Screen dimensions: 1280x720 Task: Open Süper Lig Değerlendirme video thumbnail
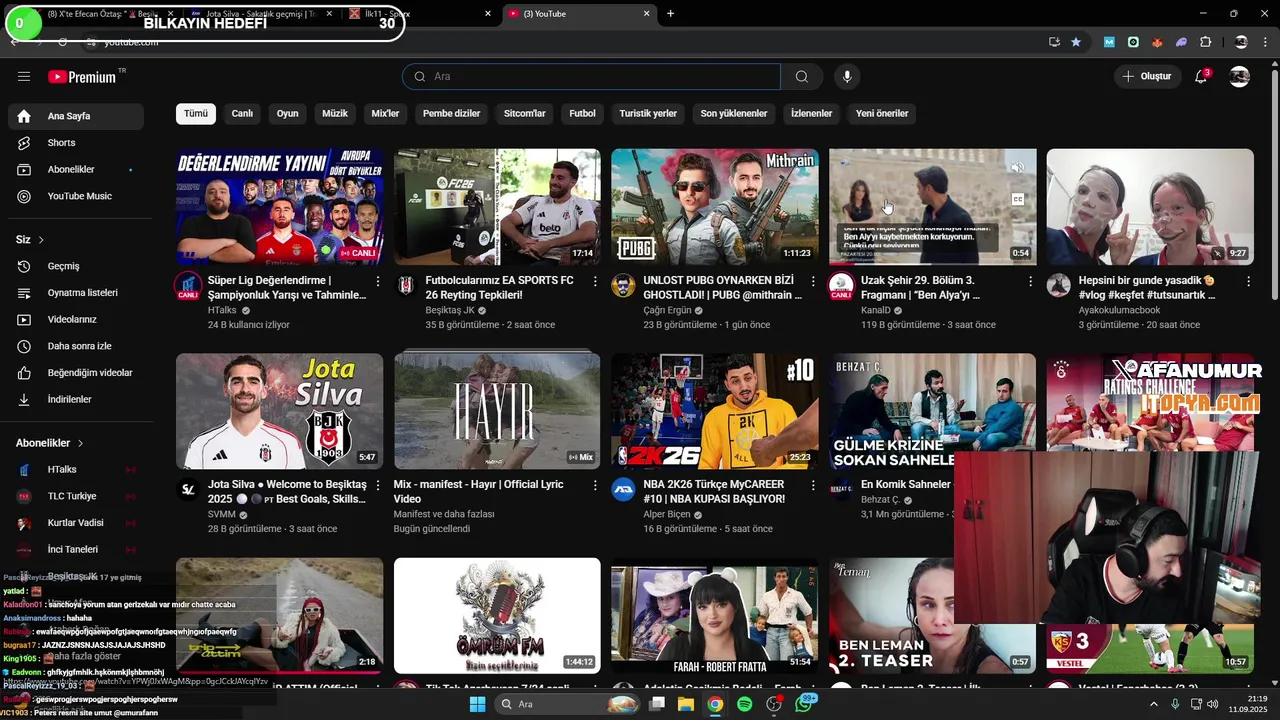279,207
